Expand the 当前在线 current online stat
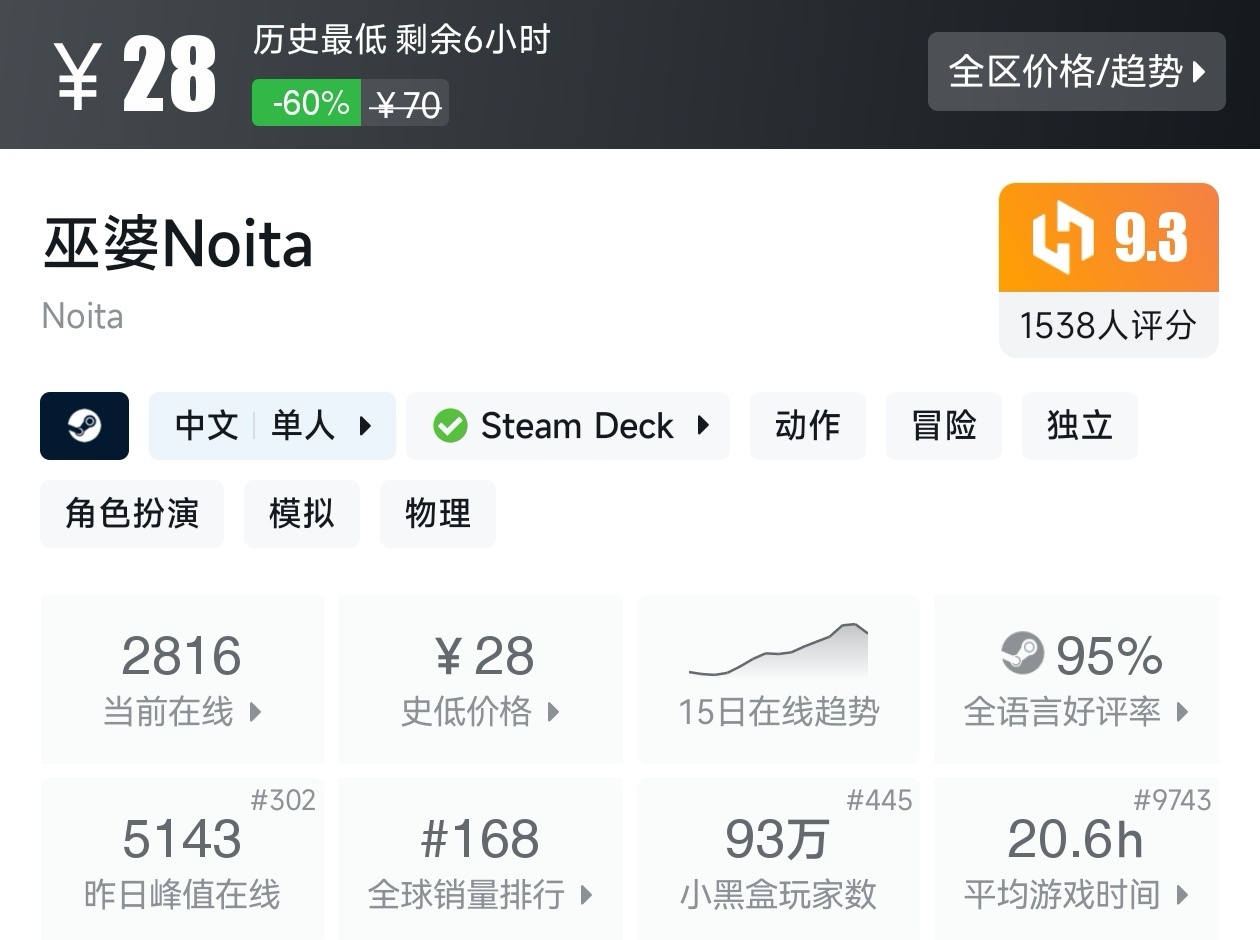 (x=182, y=680)
